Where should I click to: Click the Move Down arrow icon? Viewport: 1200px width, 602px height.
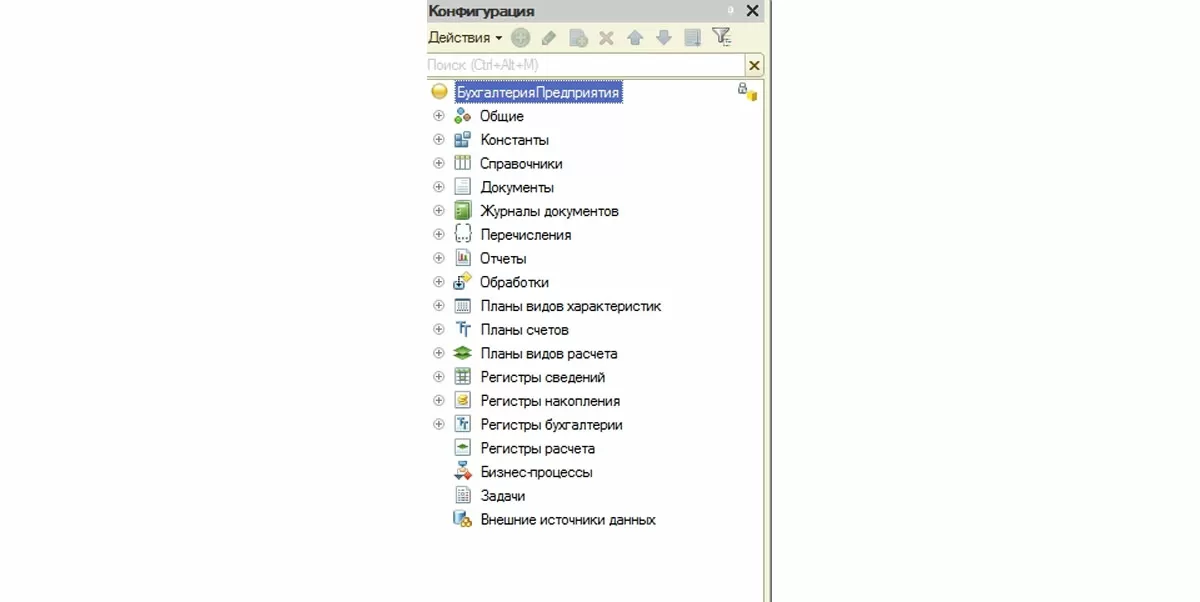tap(663, 38)
